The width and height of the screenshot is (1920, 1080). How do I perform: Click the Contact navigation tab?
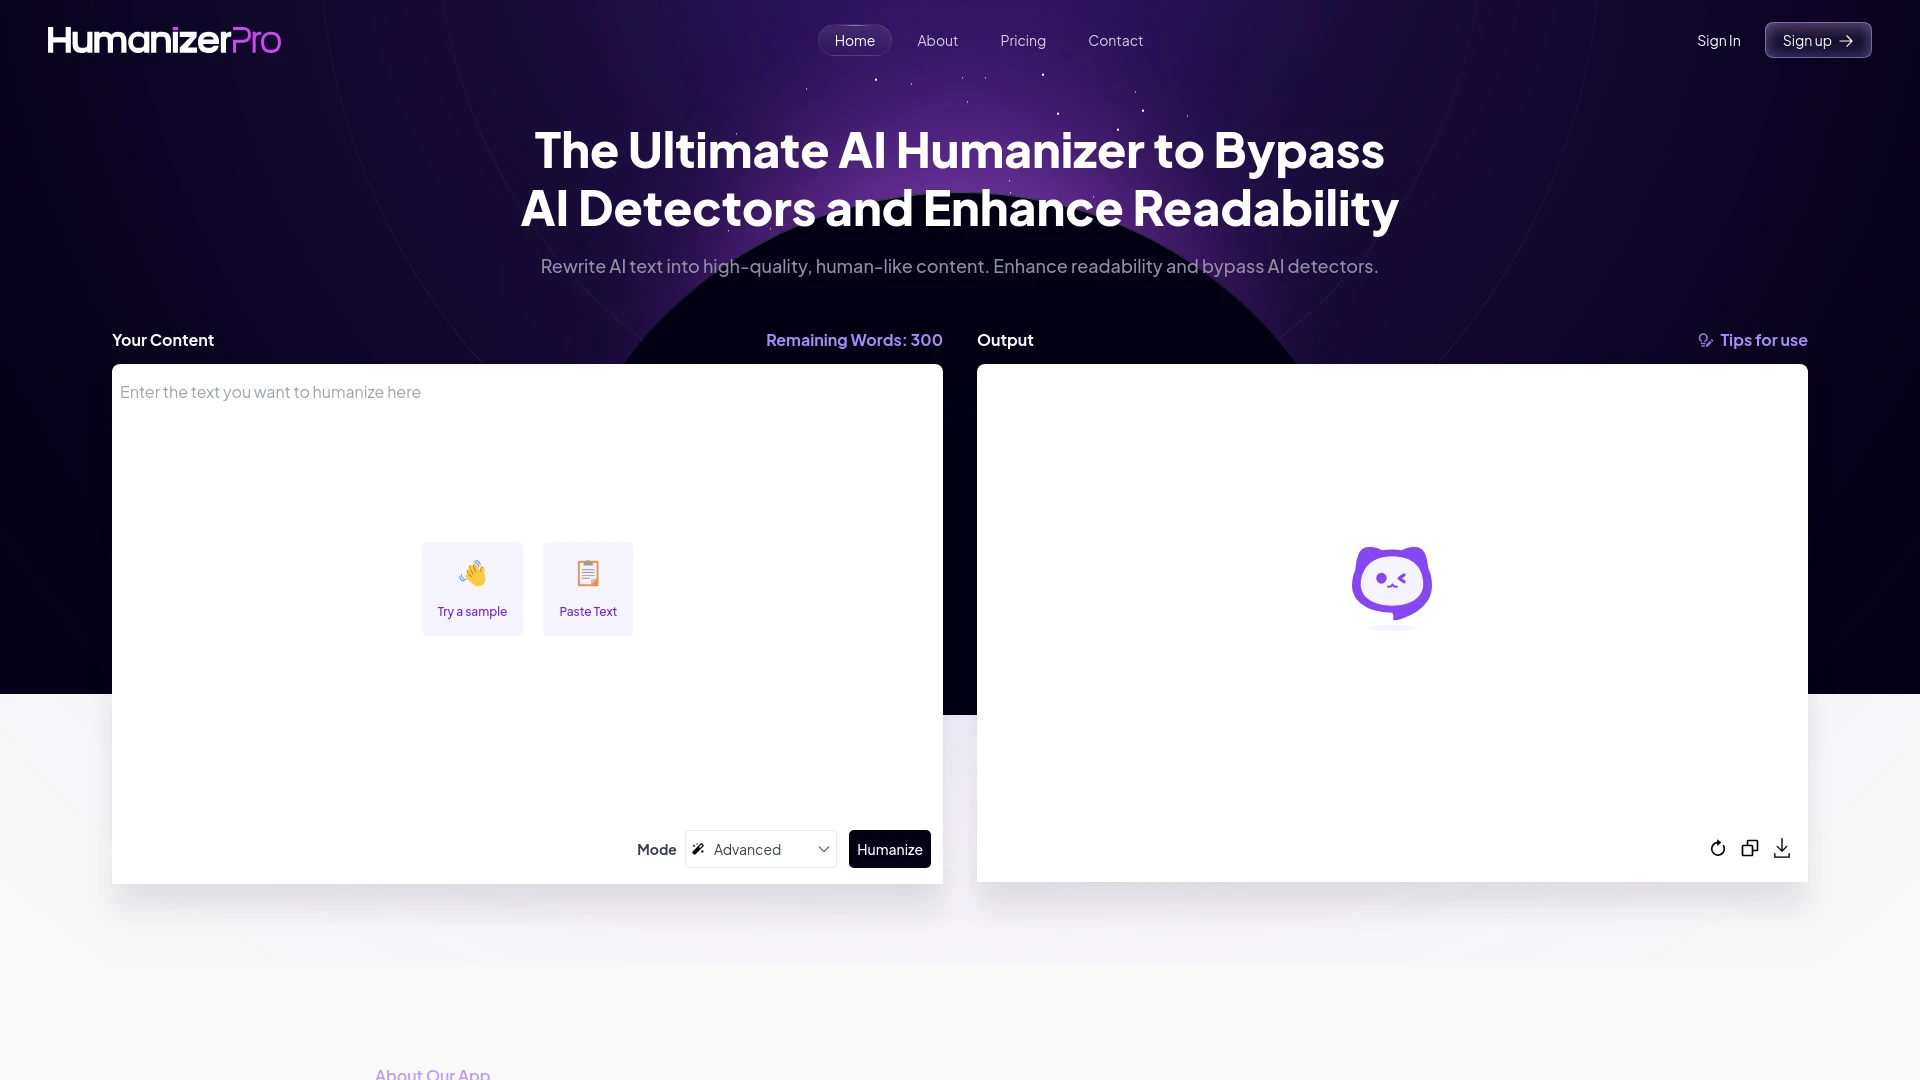click(x=1116, y=40)
